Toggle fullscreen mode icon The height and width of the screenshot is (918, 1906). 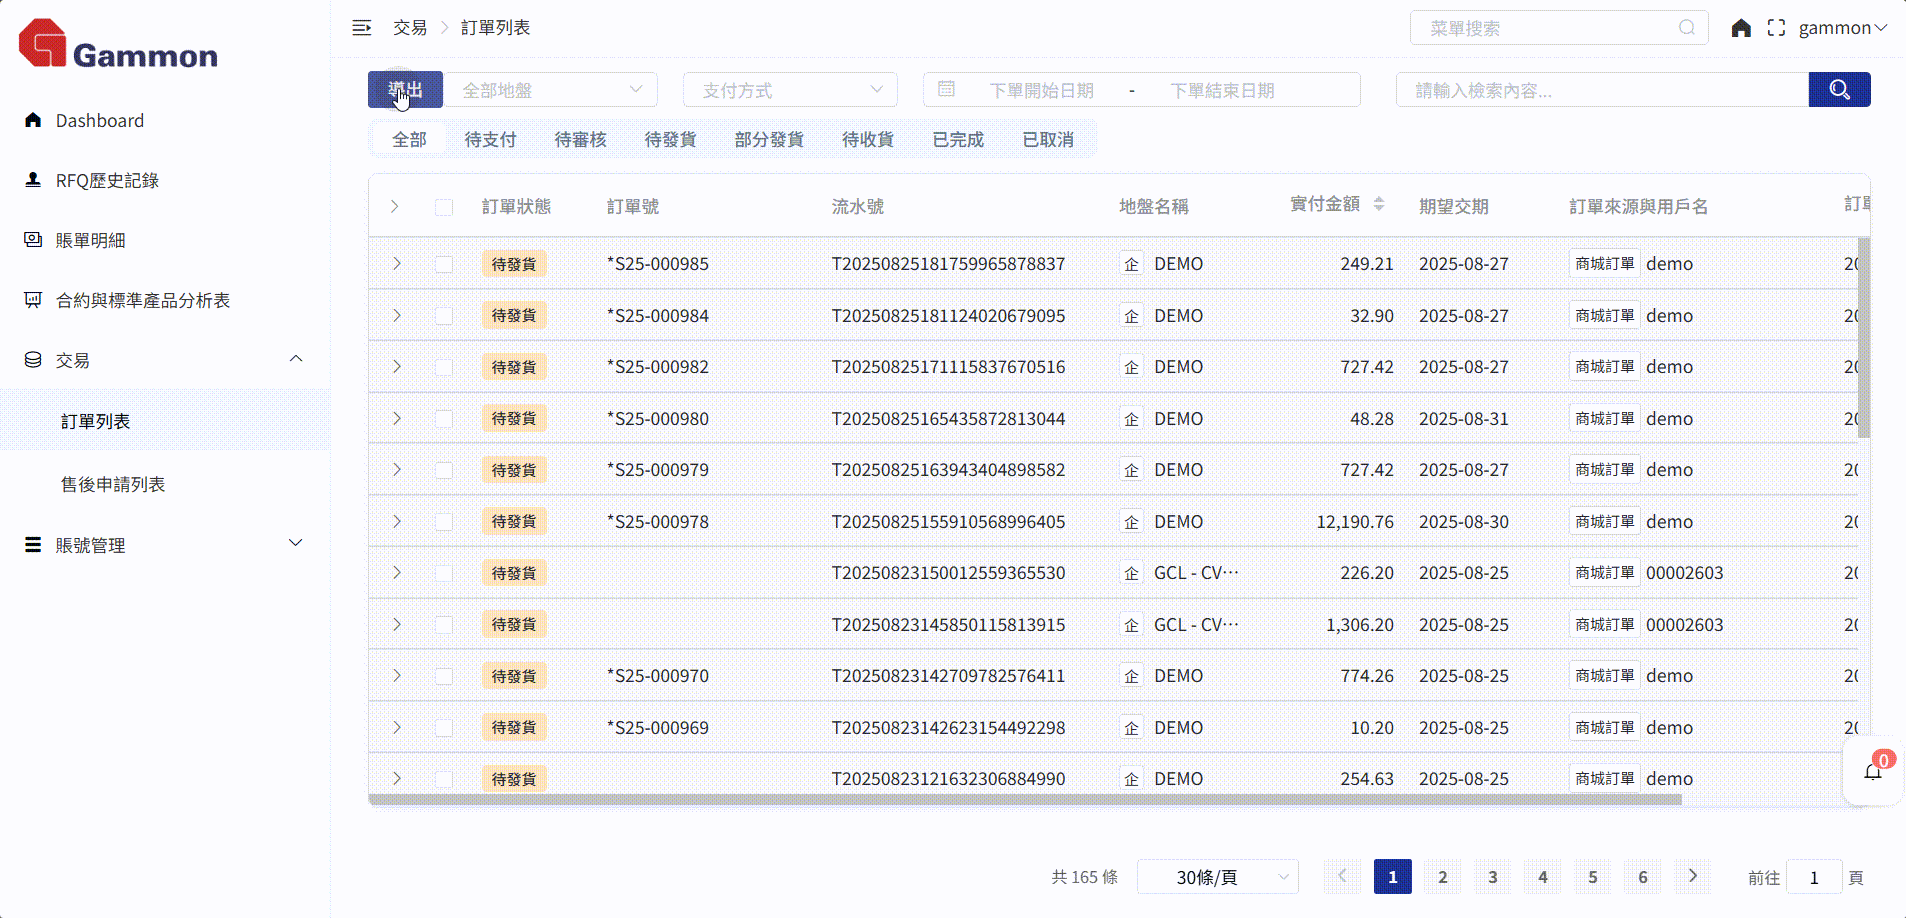(1776, 28)
